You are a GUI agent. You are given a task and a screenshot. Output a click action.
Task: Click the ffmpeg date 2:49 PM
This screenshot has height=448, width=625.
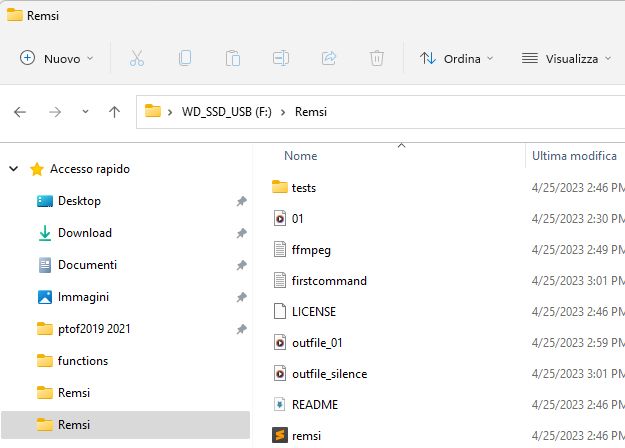578,250
